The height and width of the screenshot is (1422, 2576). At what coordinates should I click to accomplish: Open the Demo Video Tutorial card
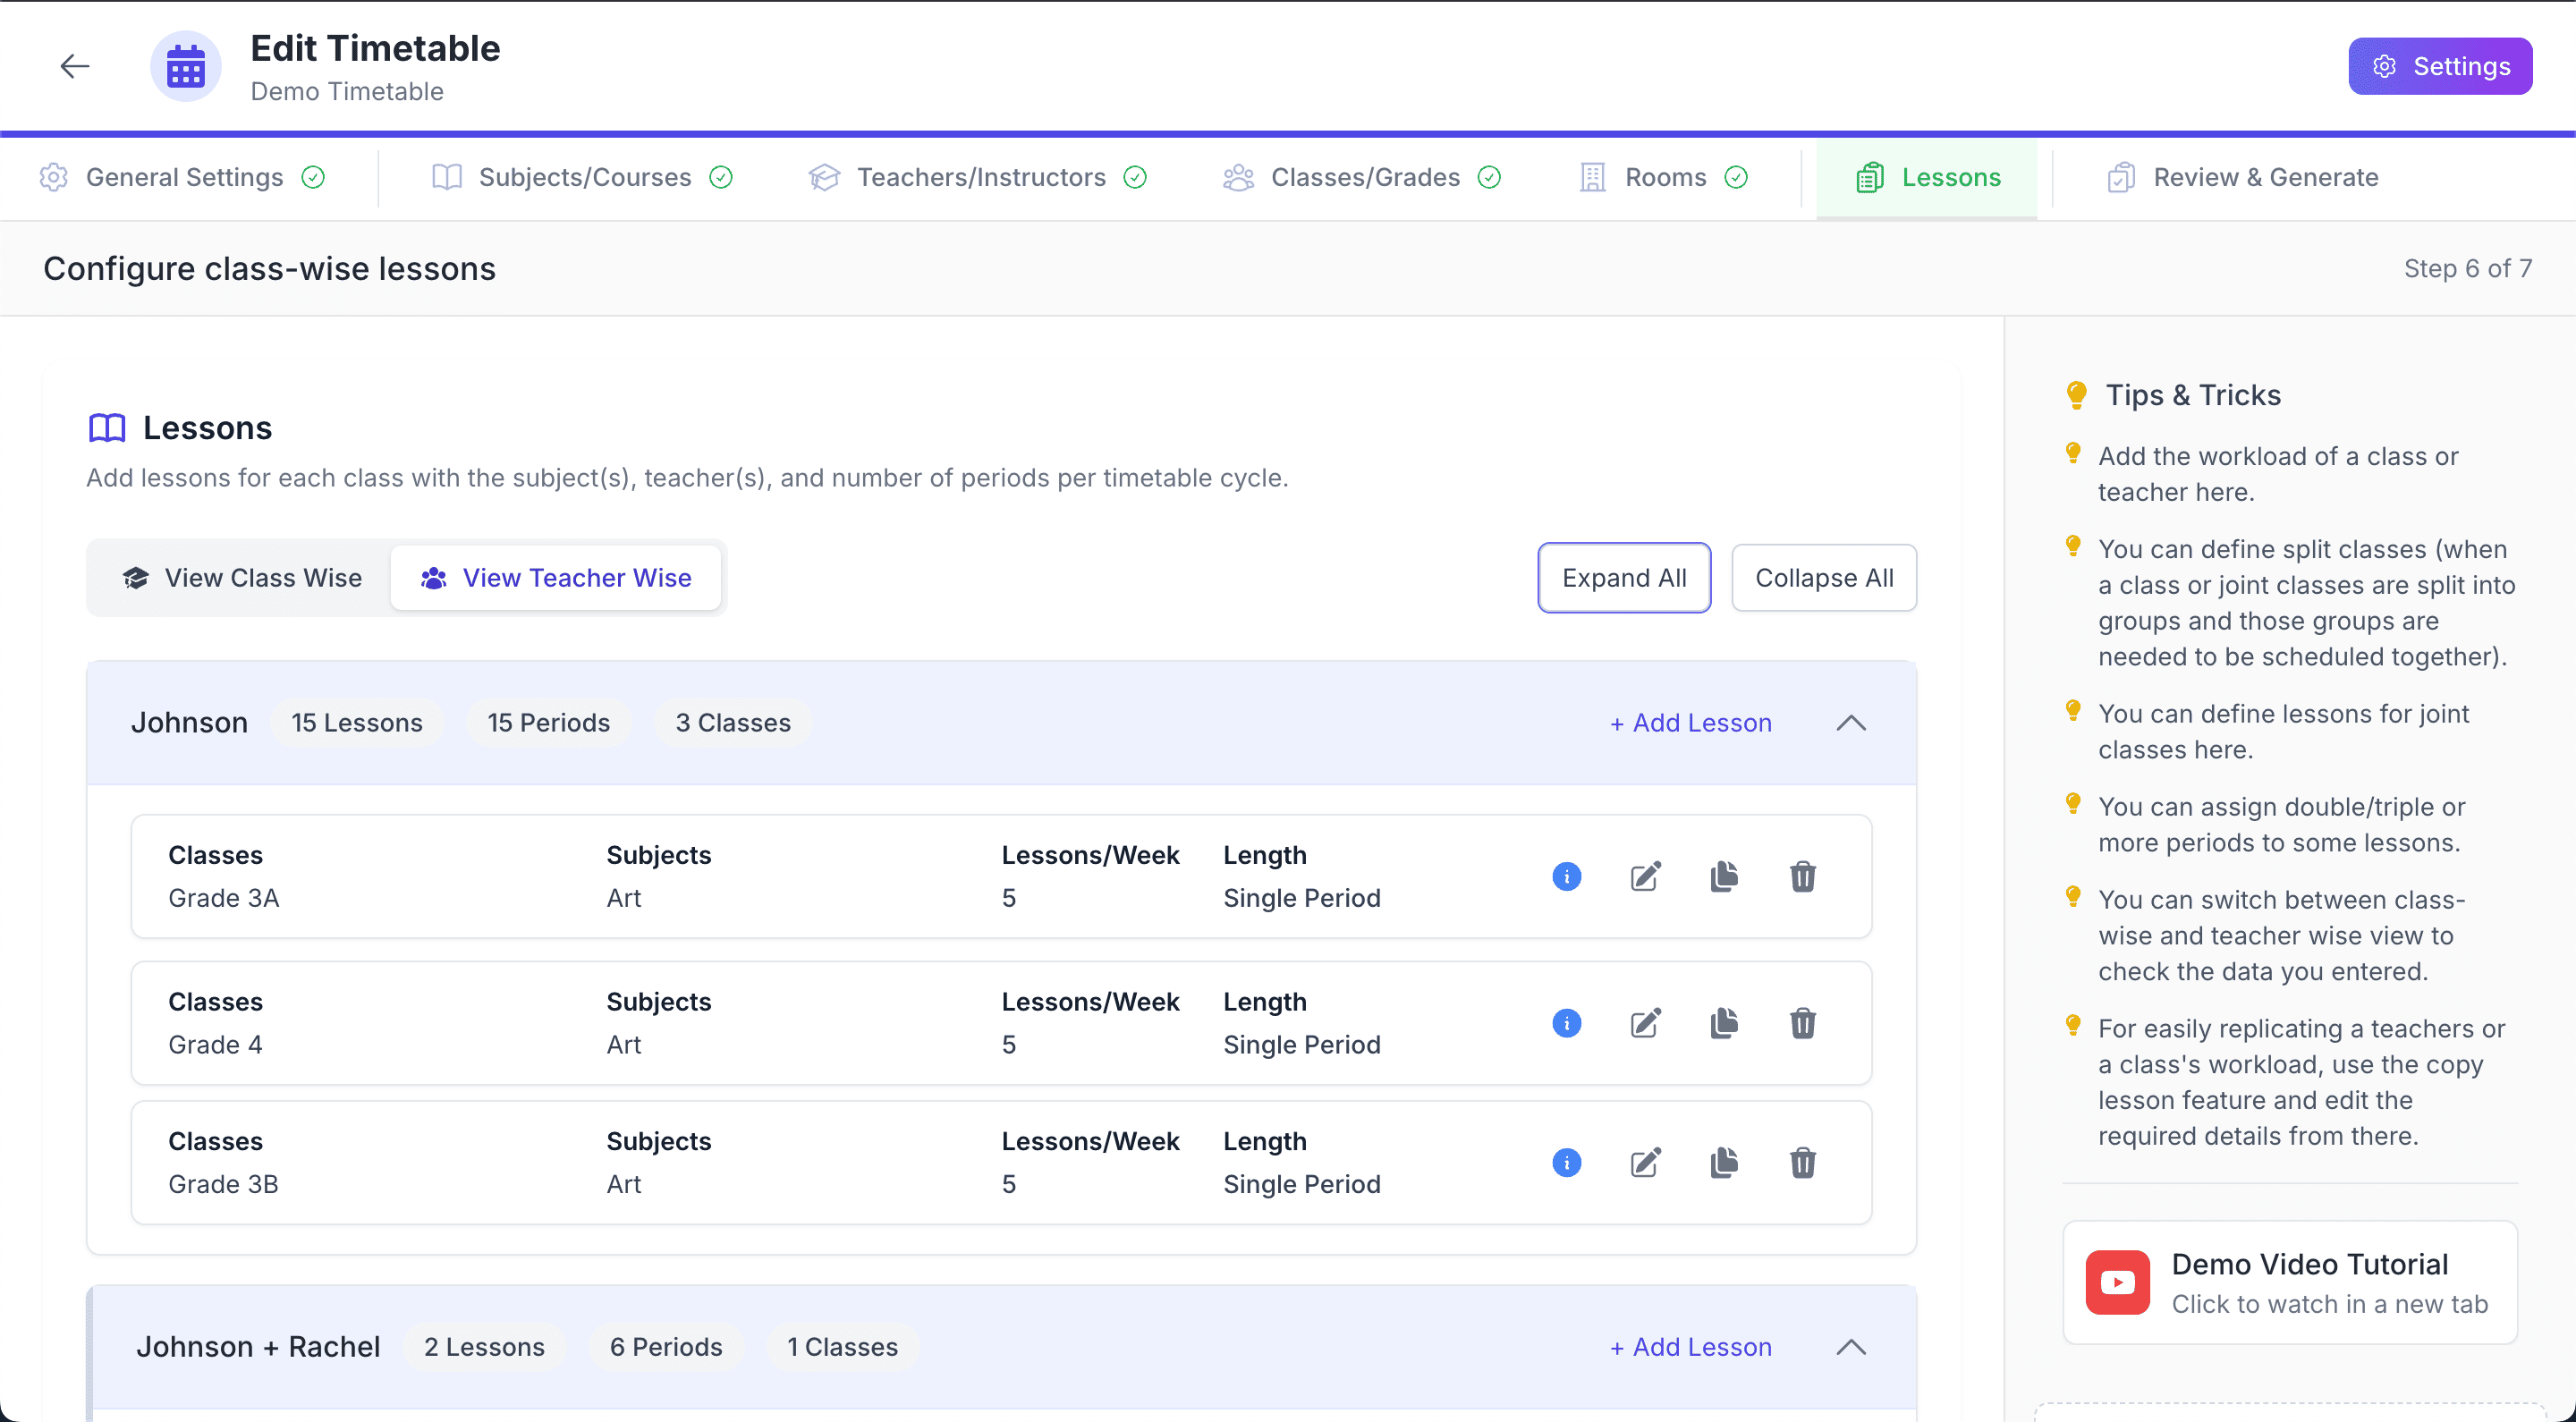(2290, 1283)
